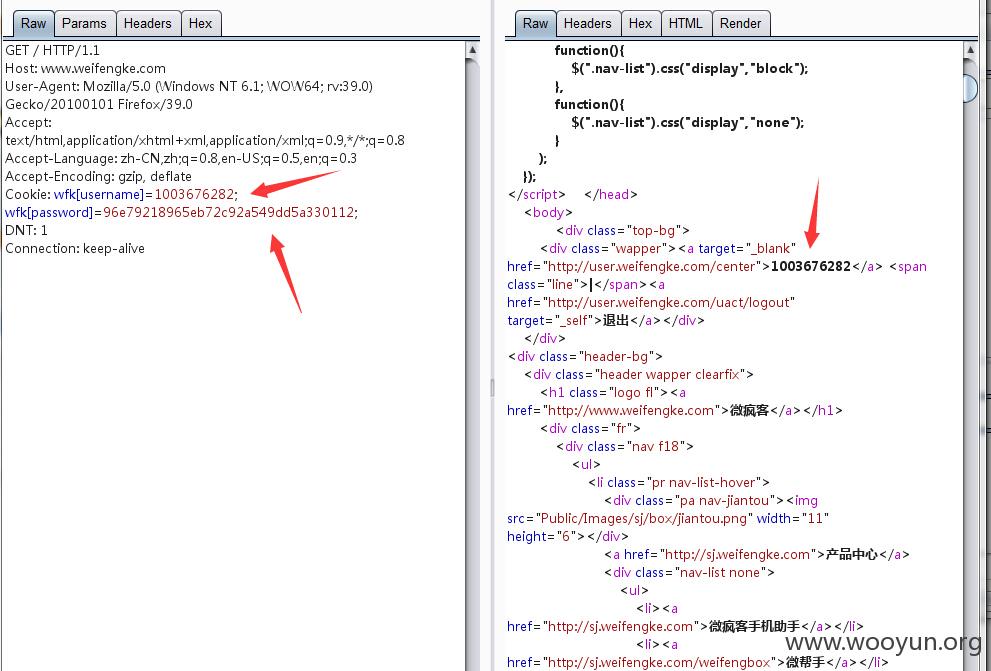Click user center URL in response
This screenshot has width=991, height=671.
[652, 267]
